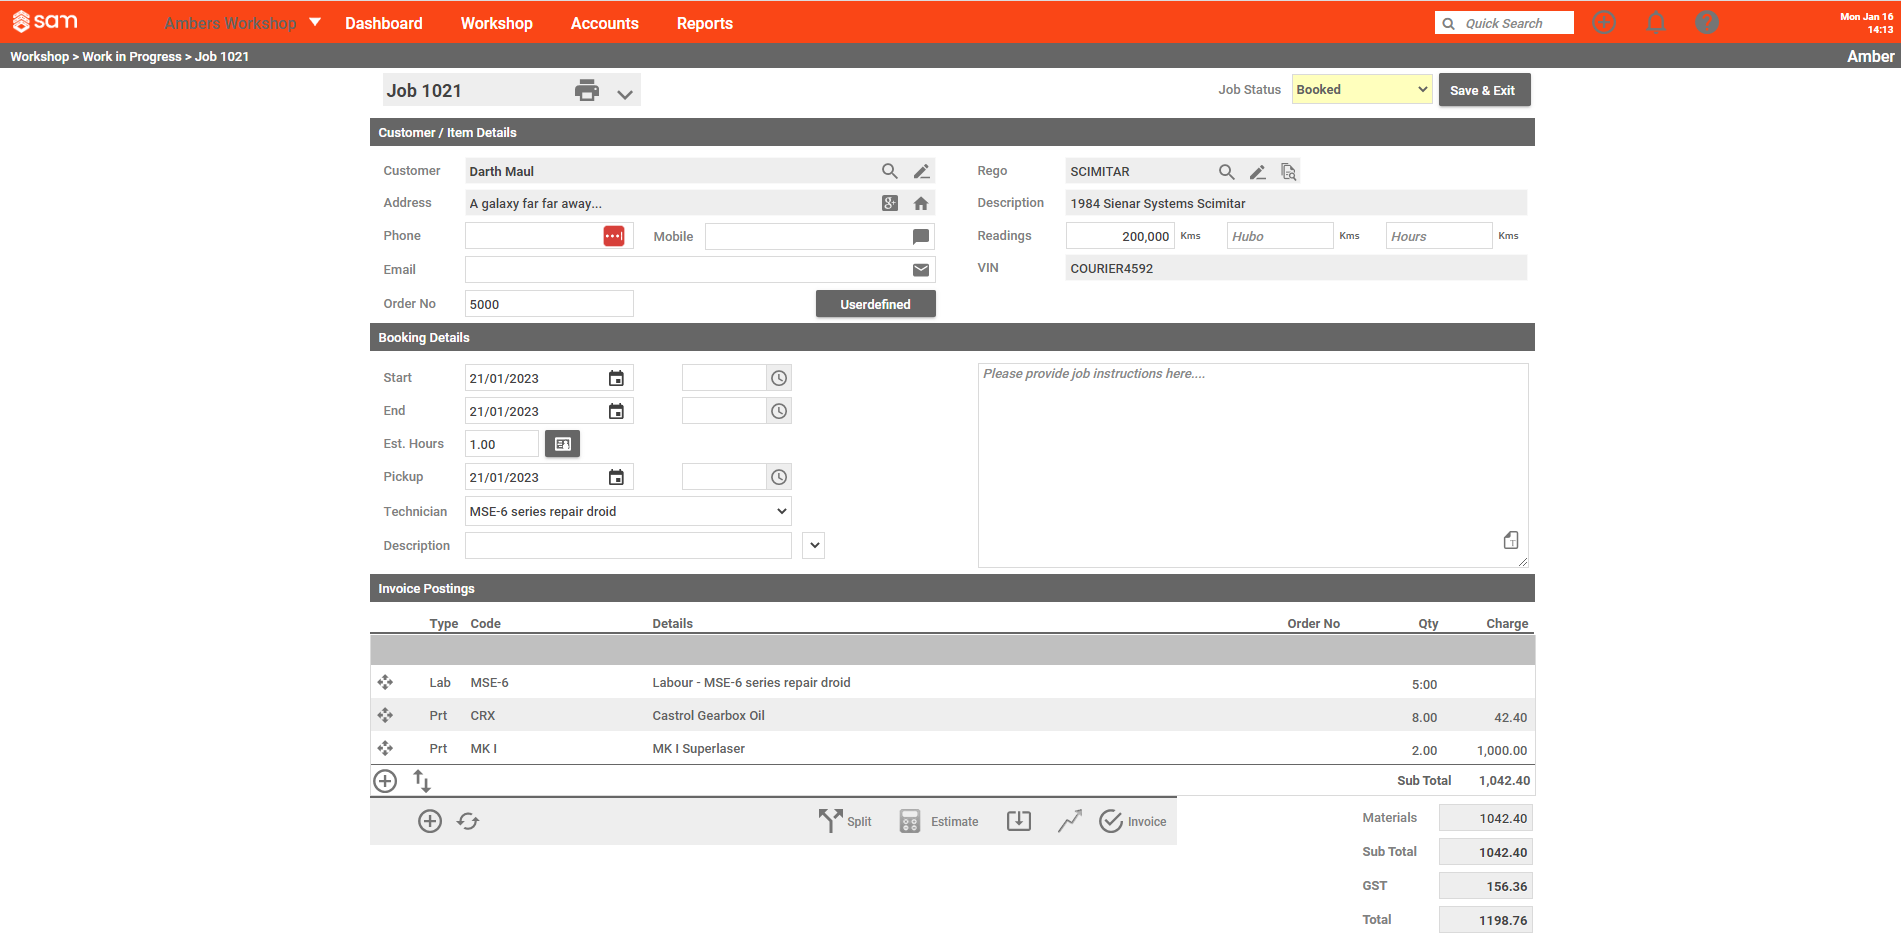Viewport: 1901px width, 938px height.
Task: Click the Save & Exit button
Action: (x=1484, y=89)
